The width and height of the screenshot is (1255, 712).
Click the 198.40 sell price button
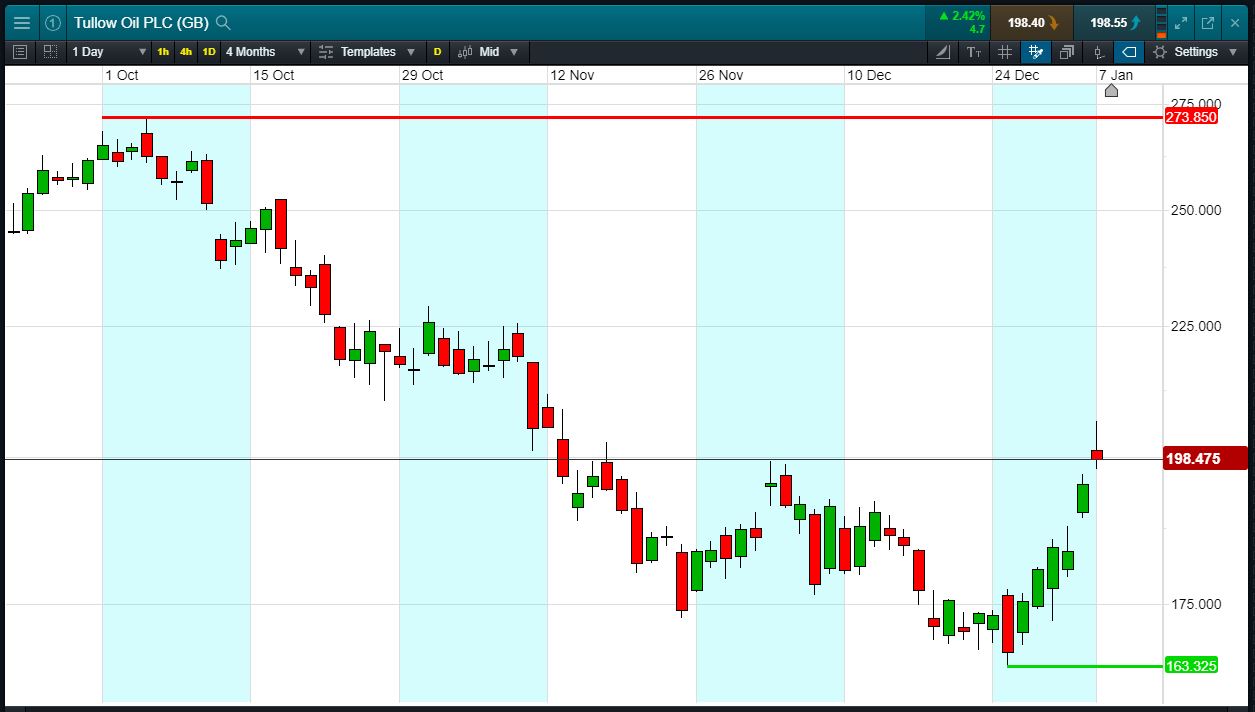(1032, 22)
